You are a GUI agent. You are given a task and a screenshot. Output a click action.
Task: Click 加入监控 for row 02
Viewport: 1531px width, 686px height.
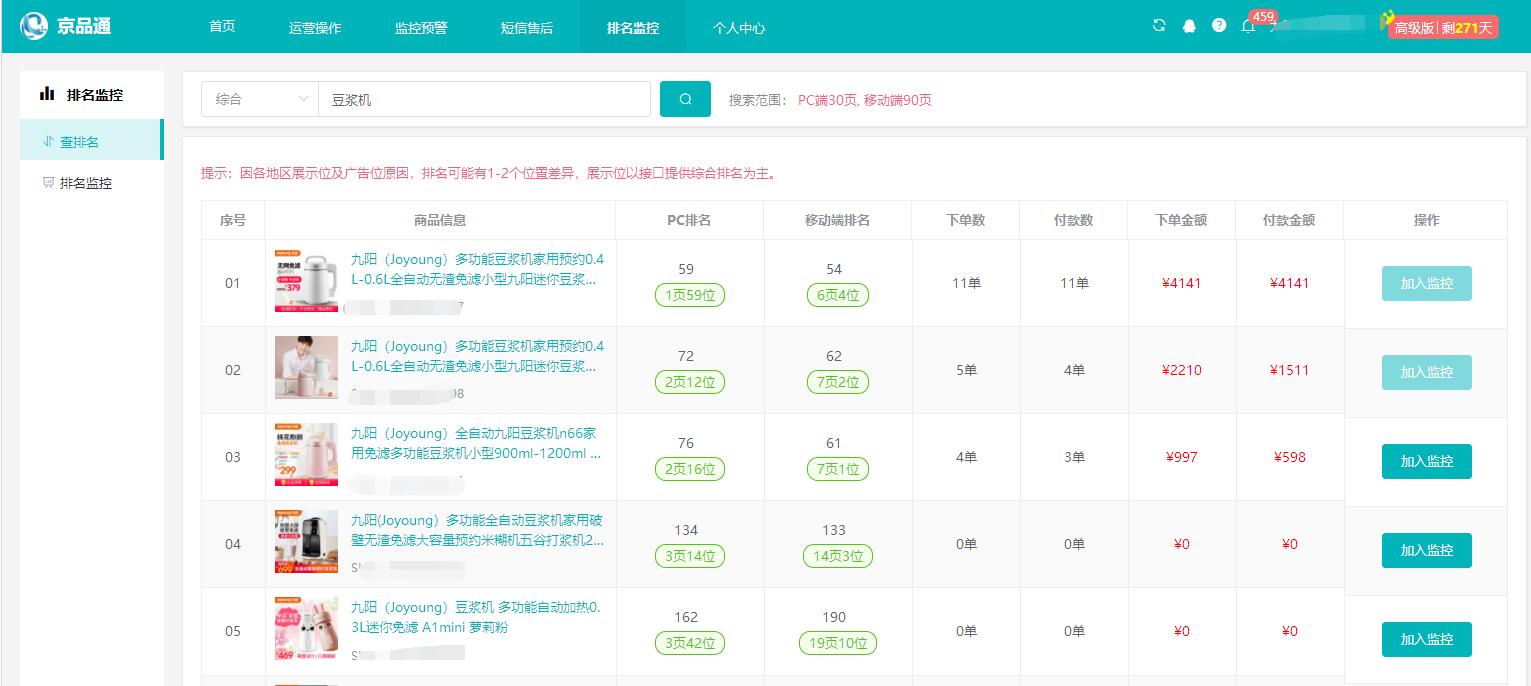tap(1426, 372)
